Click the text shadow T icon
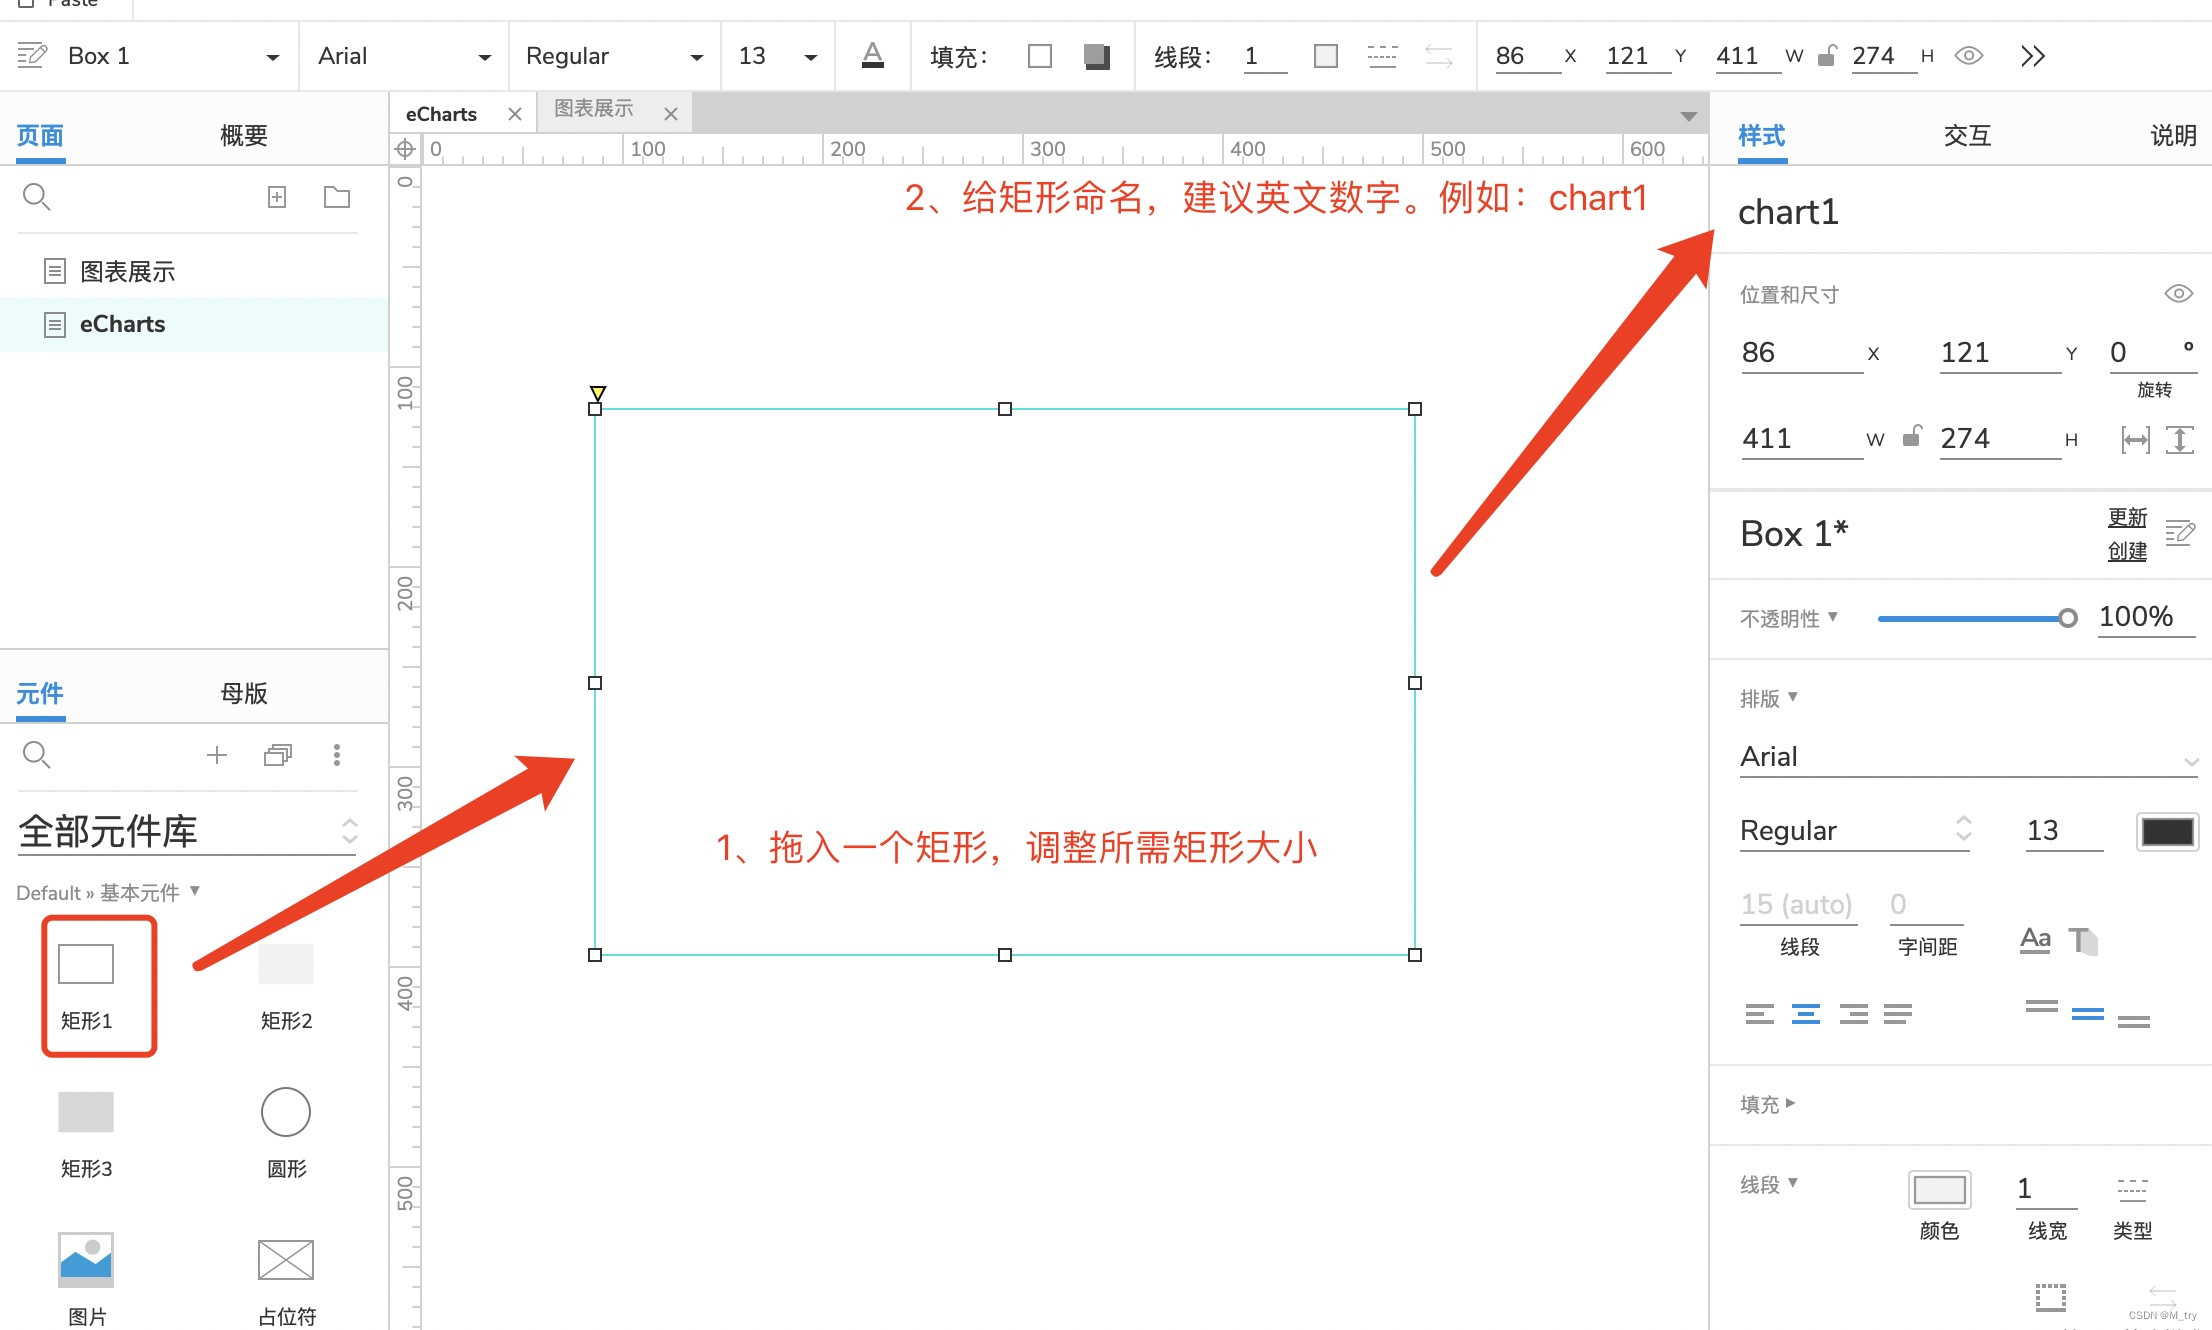The image size is (2212, 1330). click(x=2083, y=940)
